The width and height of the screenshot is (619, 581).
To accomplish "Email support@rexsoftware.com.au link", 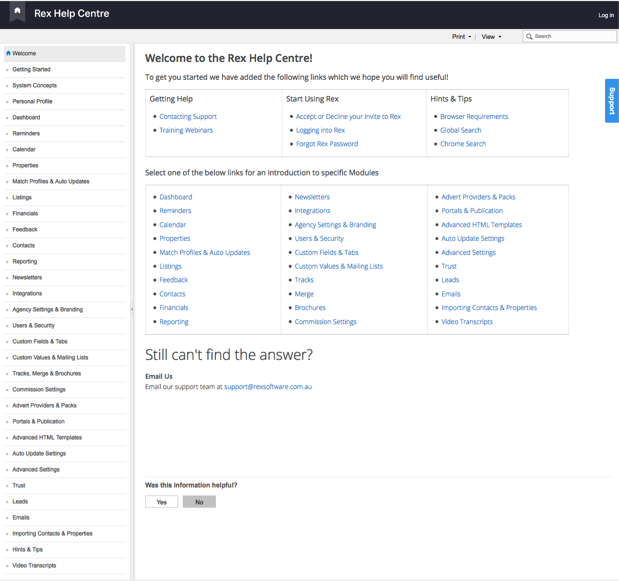I will (x=268, y=387).
